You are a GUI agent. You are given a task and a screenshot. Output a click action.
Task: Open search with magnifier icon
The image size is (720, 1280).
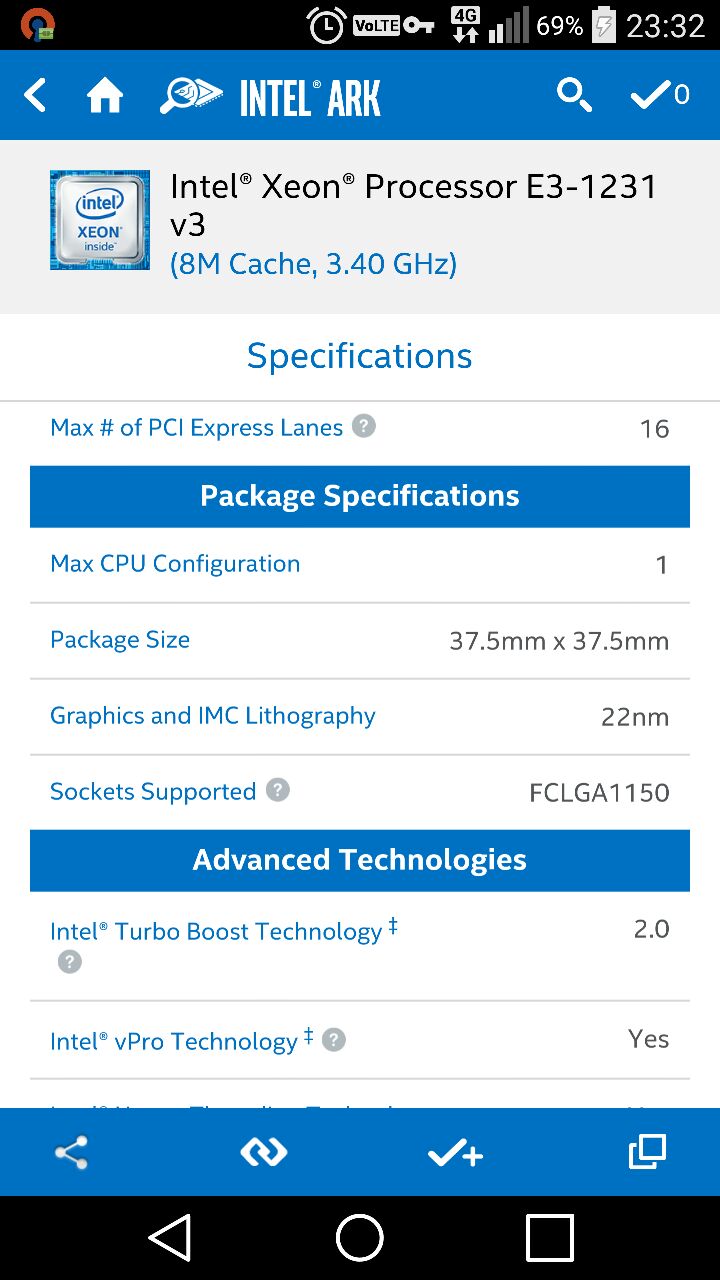(574, 95)
